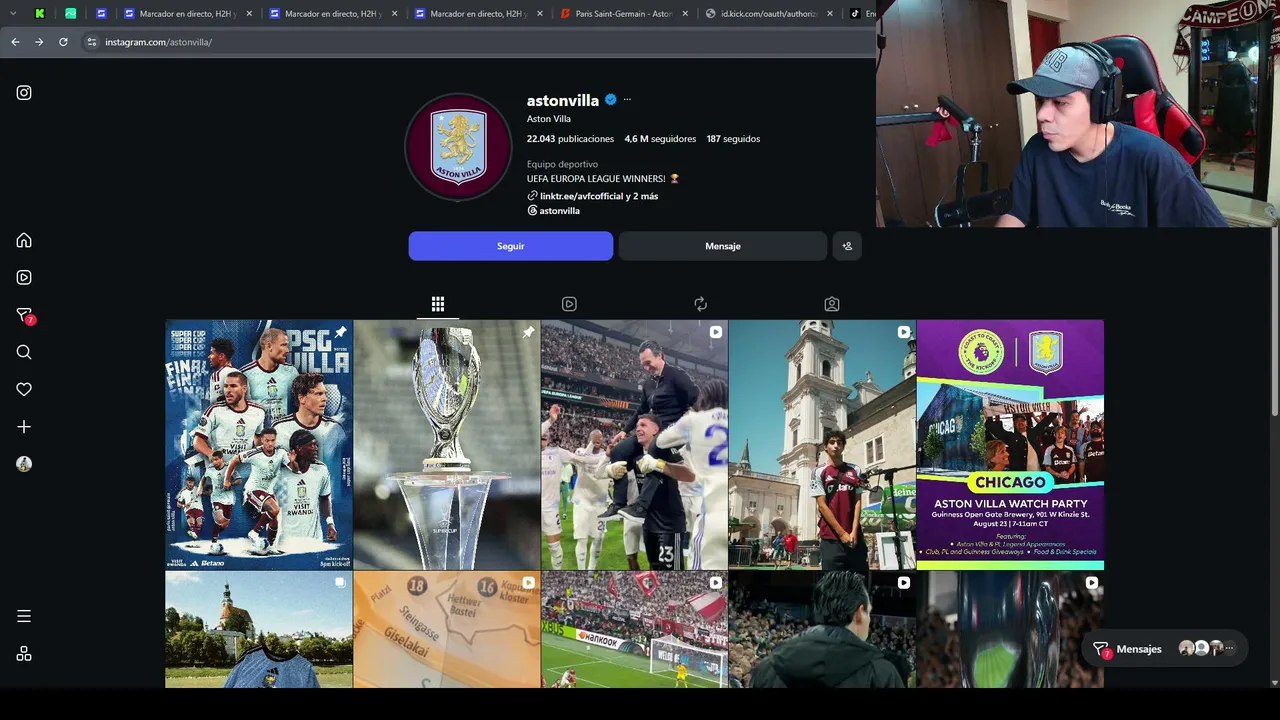Image resolution: width=1280 pixels, height=720 pixels.
Task: Open site information icon in address bar
Action: (x=91, y=42)
